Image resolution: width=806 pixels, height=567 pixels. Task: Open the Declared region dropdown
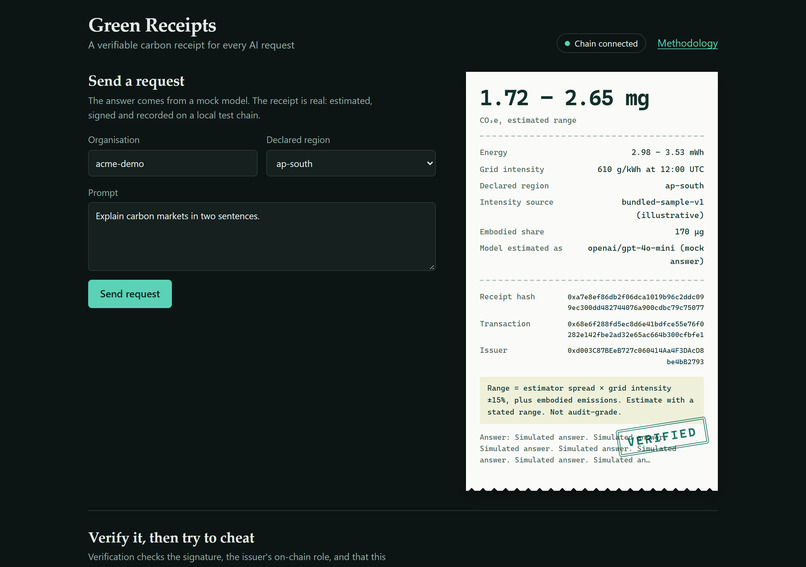[x=351, y=163]
